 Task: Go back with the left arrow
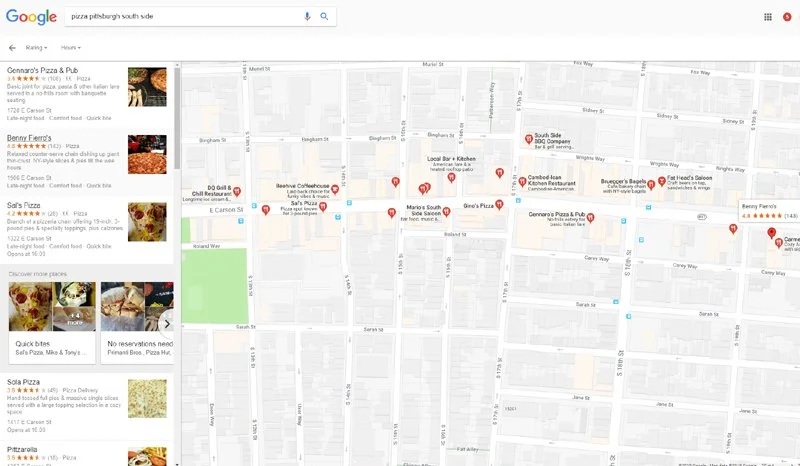12,47
